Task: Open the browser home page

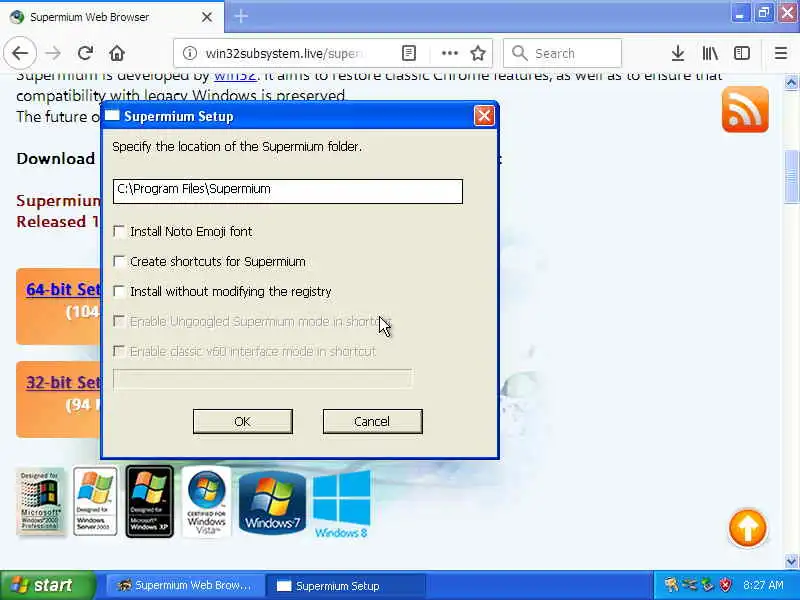Action: tap(117, 53)
